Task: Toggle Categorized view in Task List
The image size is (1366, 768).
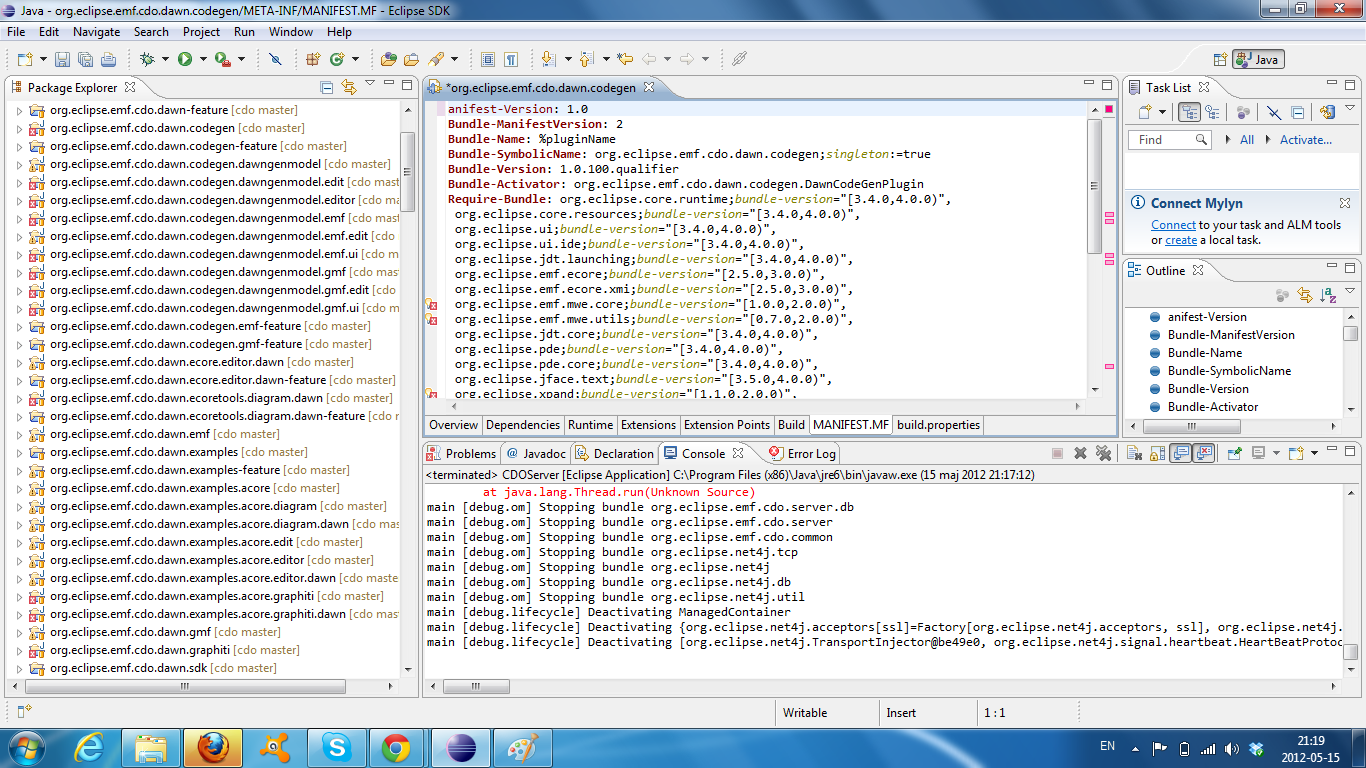Action: point(1189,112)
